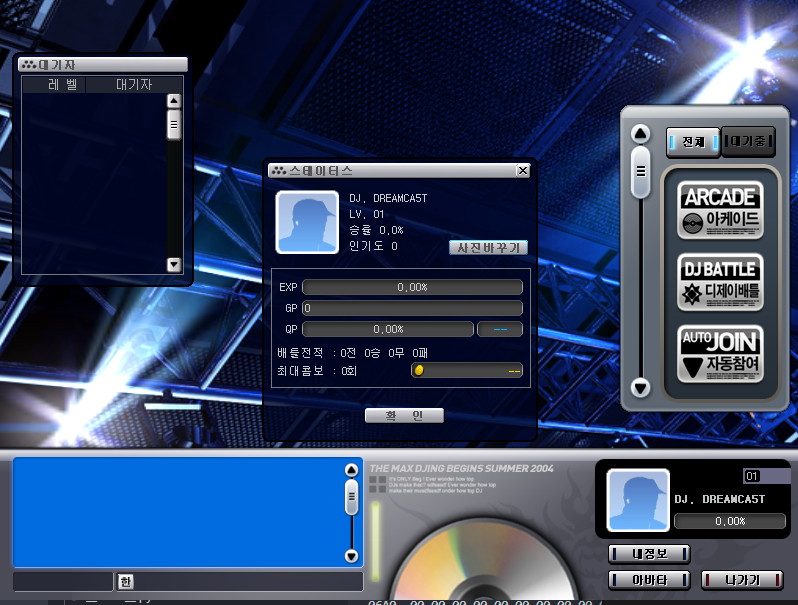Click the chat recipient input box
Viewport: 798px width, 605px height.
63,582
